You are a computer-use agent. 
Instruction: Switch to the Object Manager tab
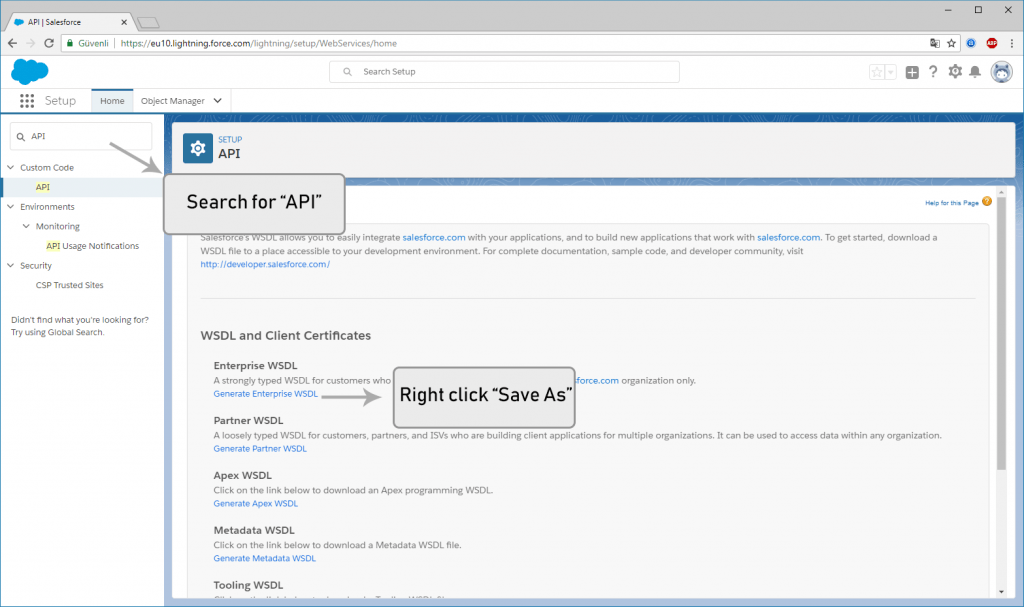coord(172,101)
